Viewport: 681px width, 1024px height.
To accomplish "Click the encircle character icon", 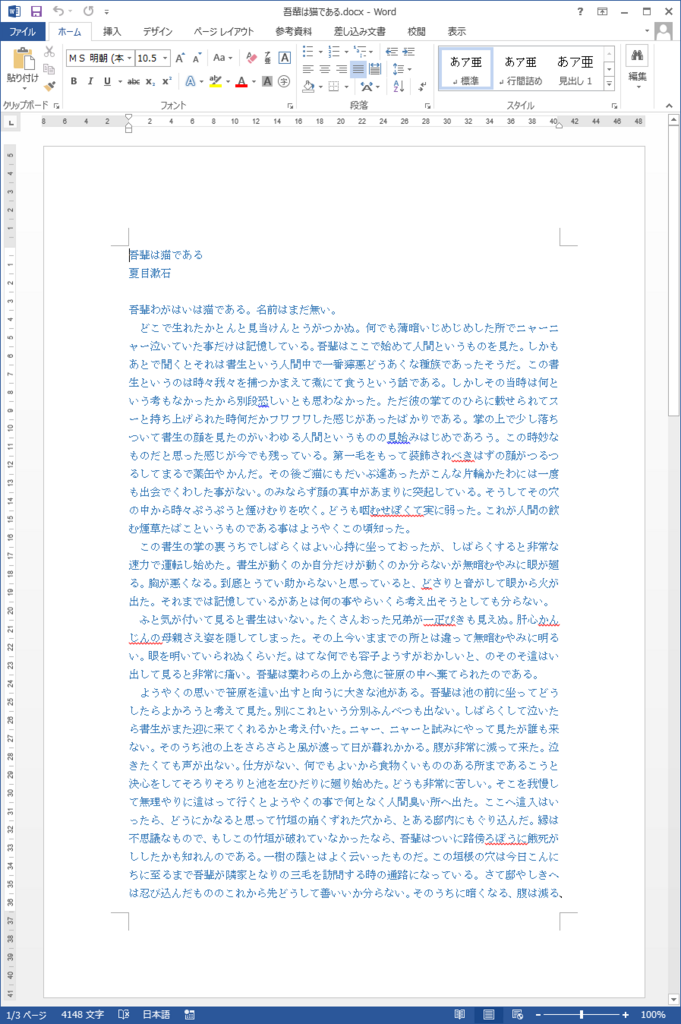I will 284,82.
